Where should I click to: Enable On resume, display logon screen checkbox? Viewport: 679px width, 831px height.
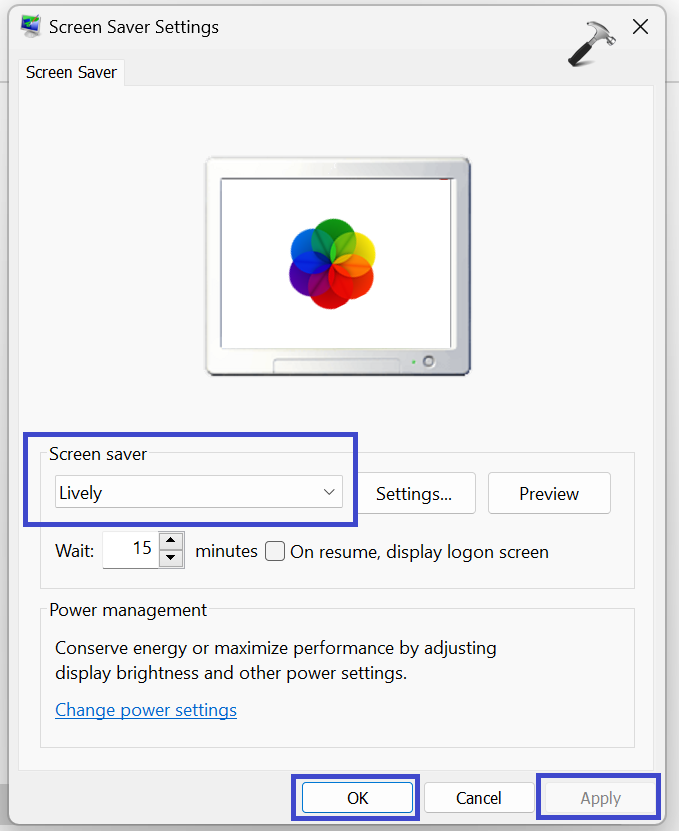click(x=275, y=551)
